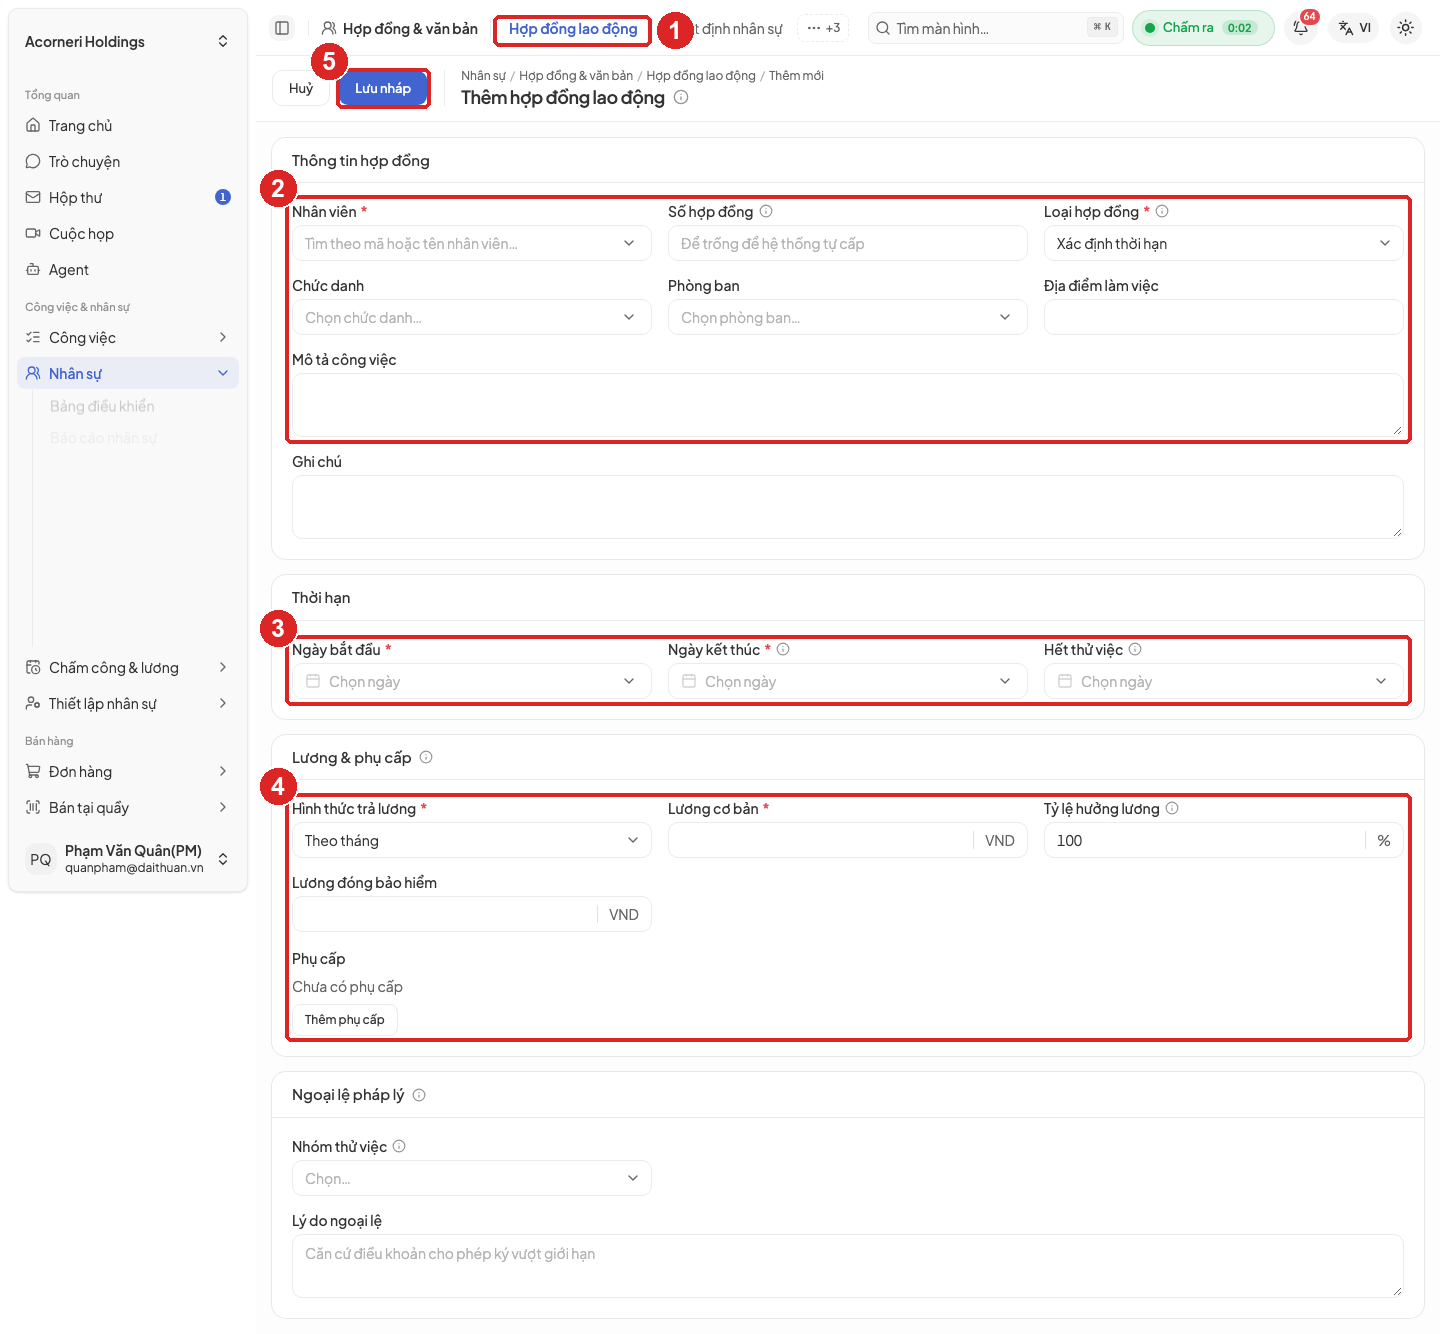Open Agent in the sidebar
Viewport: 1440px width, 1334px height.
128,270
